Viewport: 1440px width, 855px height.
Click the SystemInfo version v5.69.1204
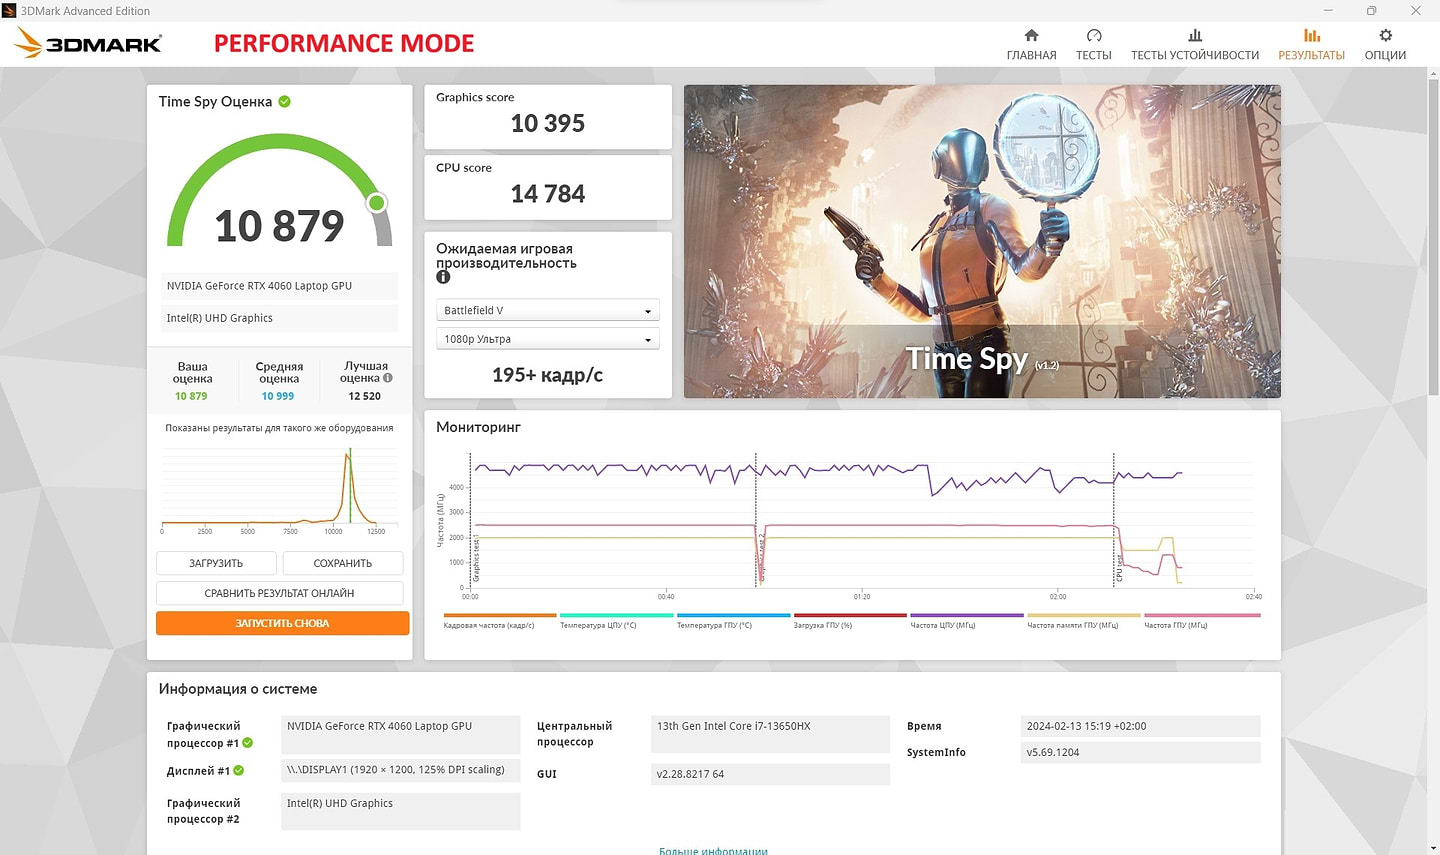[1140, 752]
